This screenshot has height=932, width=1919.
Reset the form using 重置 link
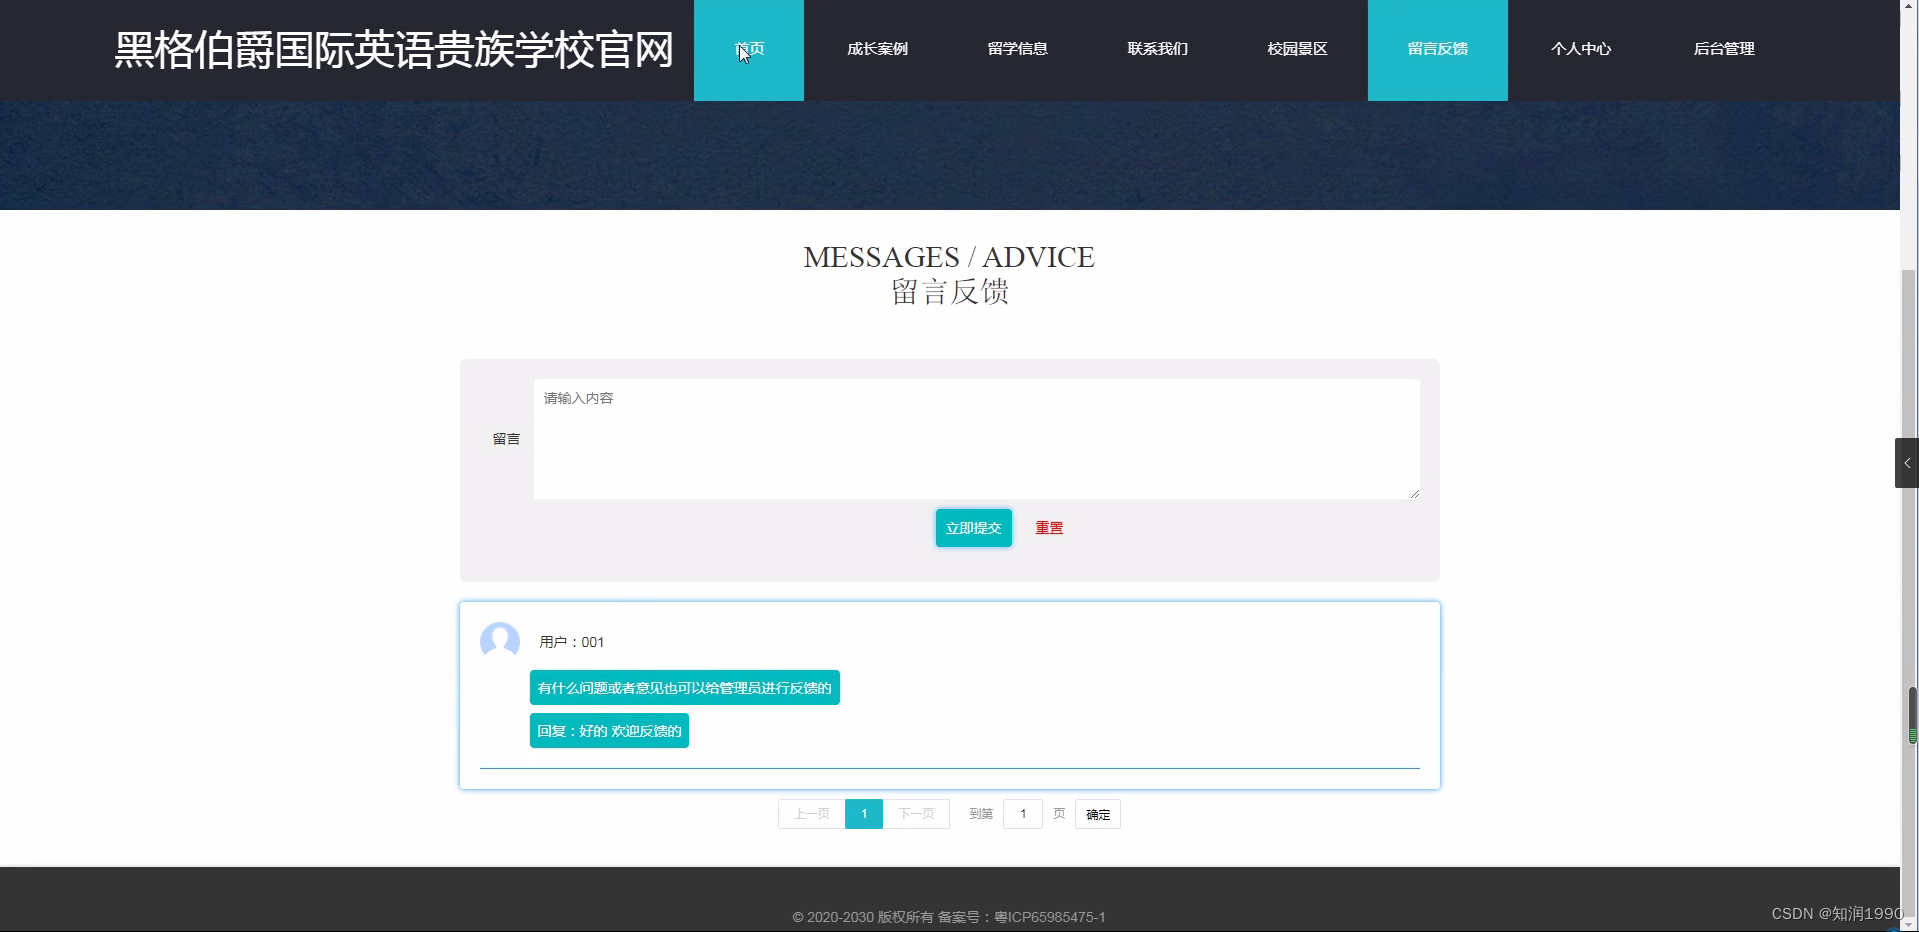[1048, 527]
